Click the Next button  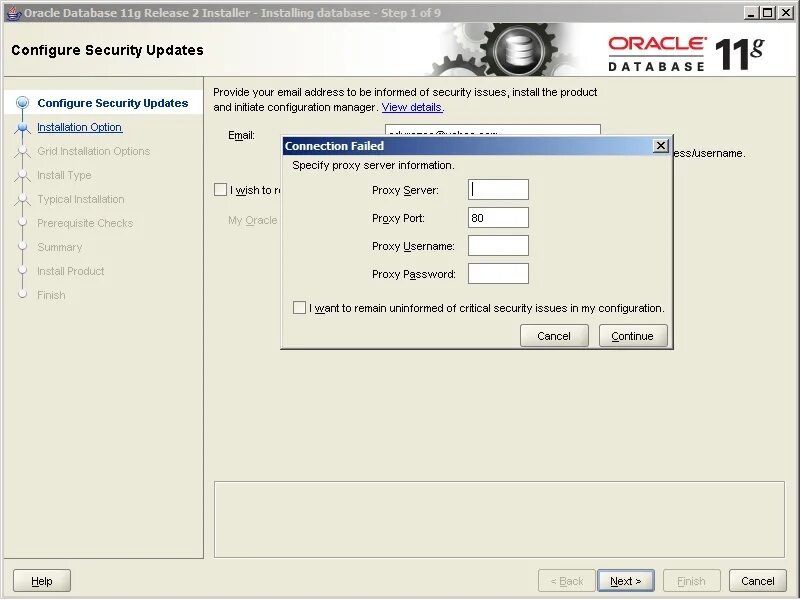(626, 581)
